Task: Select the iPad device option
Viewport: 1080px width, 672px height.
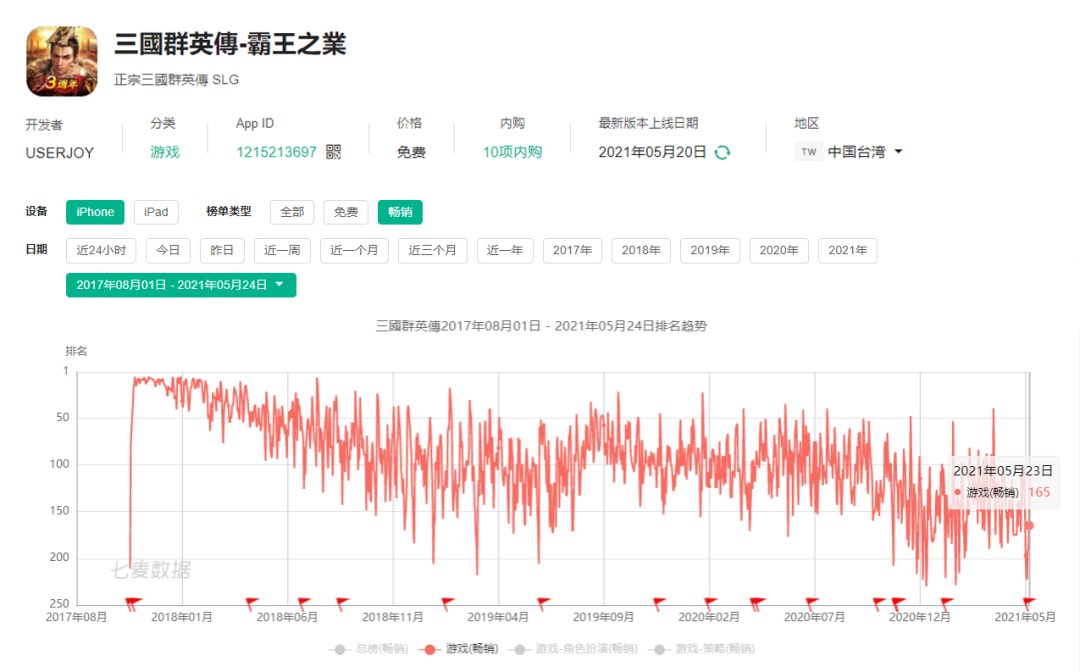Action: 156,212
